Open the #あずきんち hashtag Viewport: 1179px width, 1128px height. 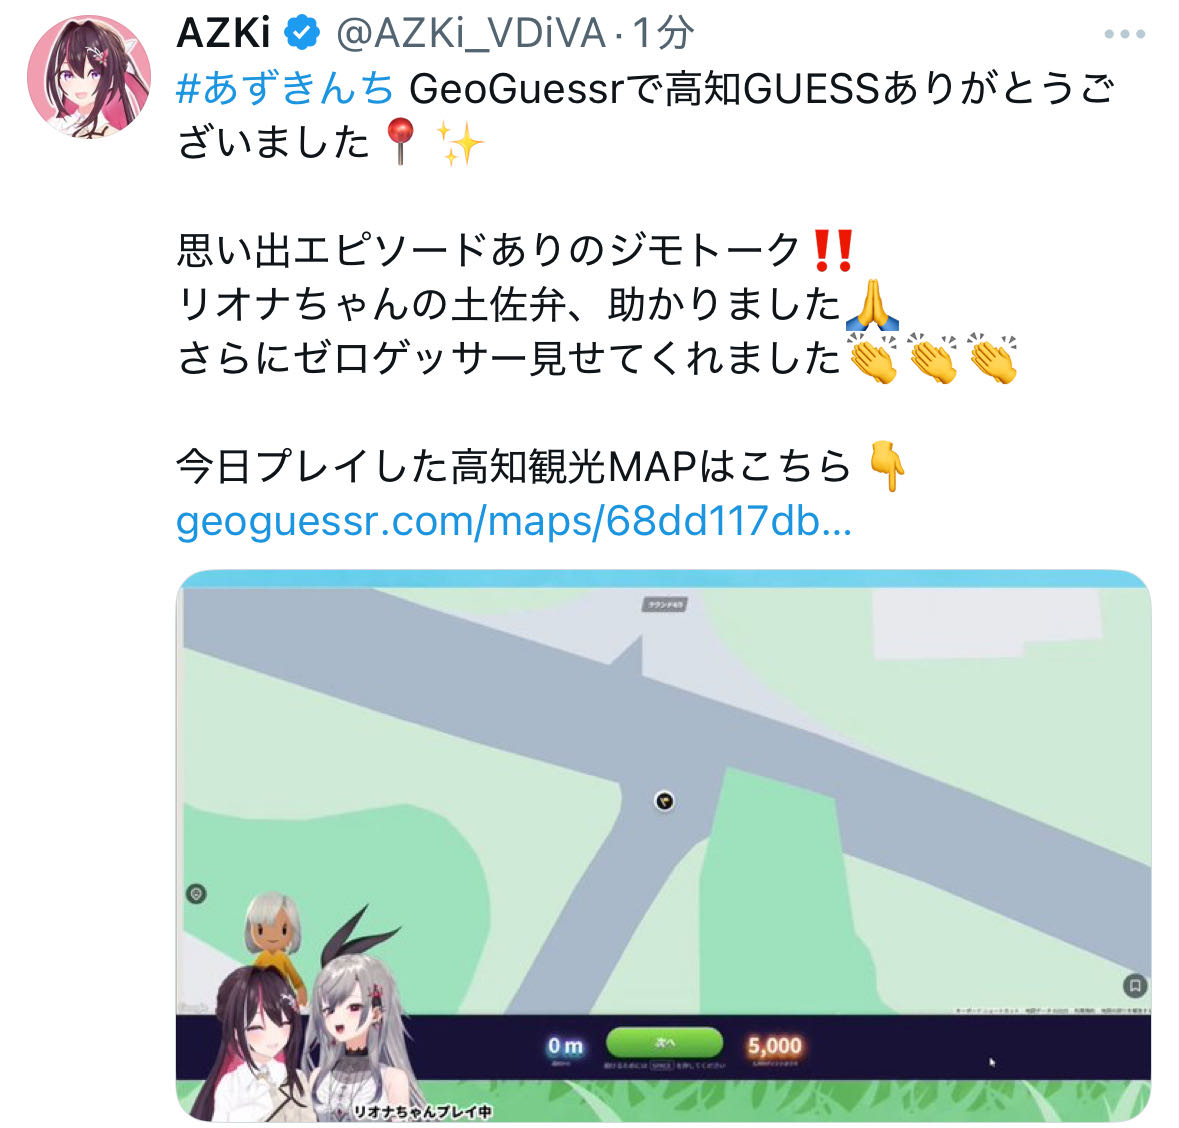285,88
